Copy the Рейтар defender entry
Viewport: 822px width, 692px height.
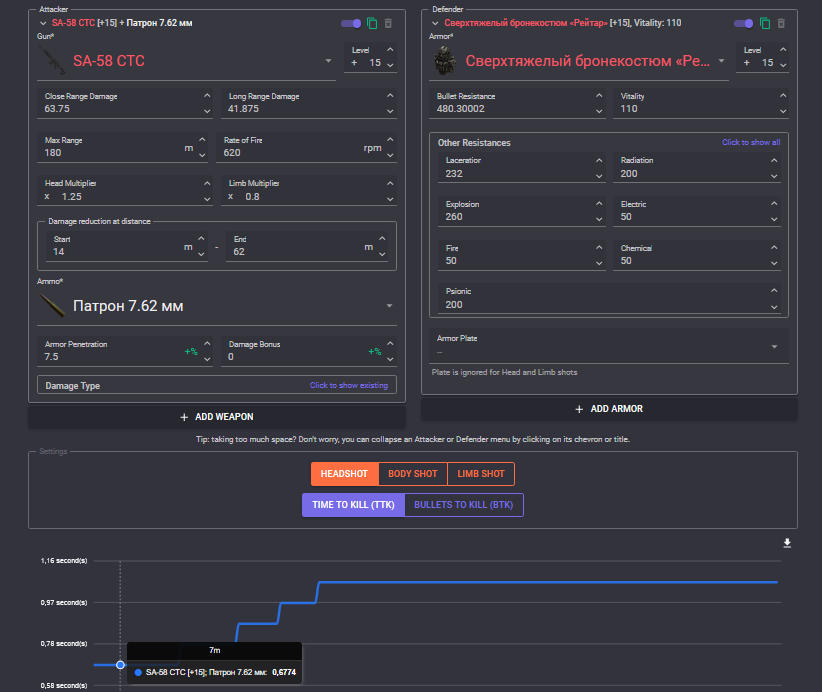click(x=765, y=23)
